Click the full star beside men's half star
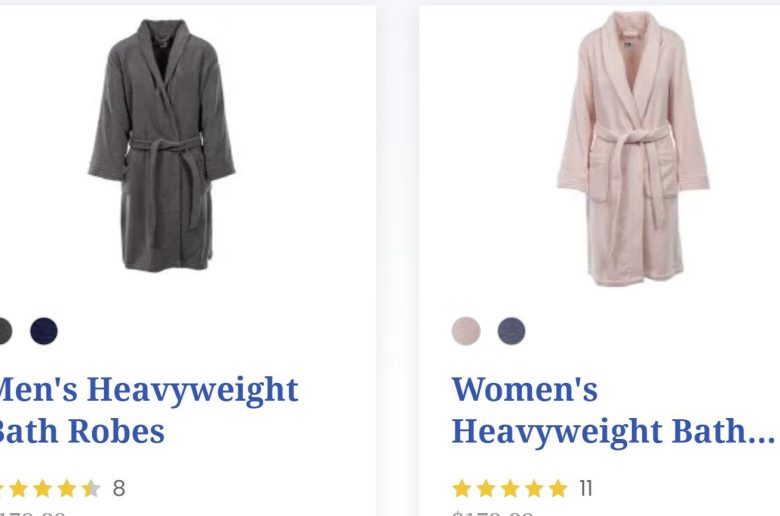 67,489
